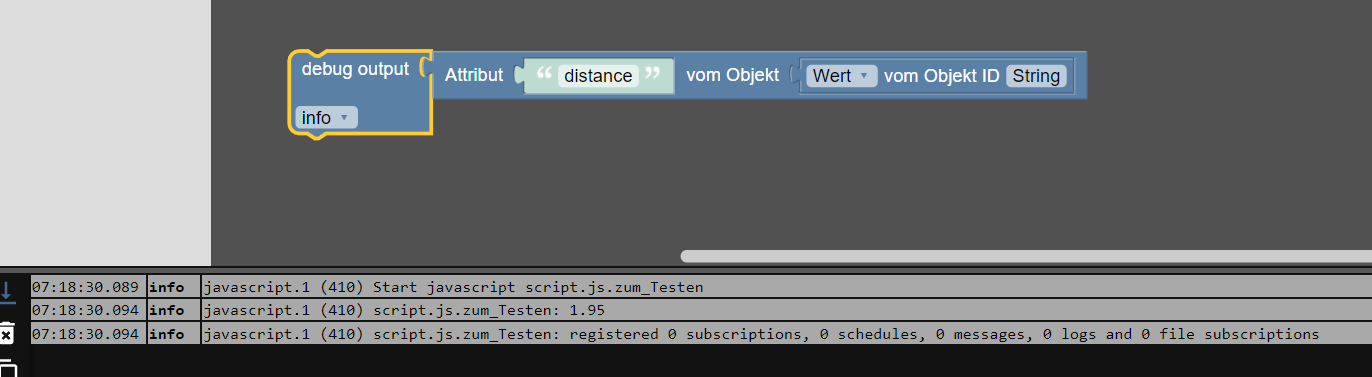Click the horizontal workspace scrollbar
Image resolution: width=1372 pixels, height=377 pixels.
click(1026, 256)
